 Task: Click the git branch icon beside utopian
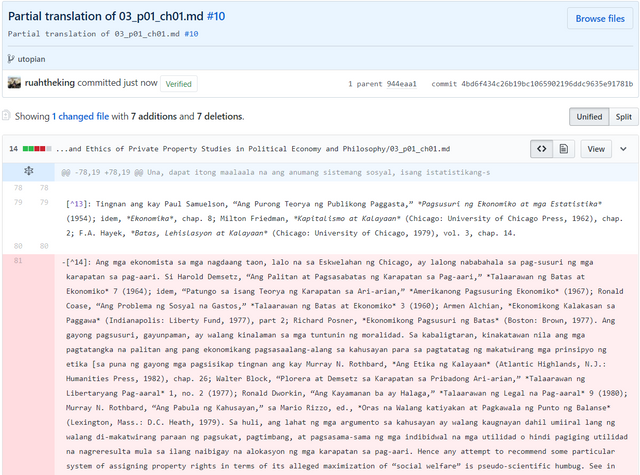pos(11,59)
